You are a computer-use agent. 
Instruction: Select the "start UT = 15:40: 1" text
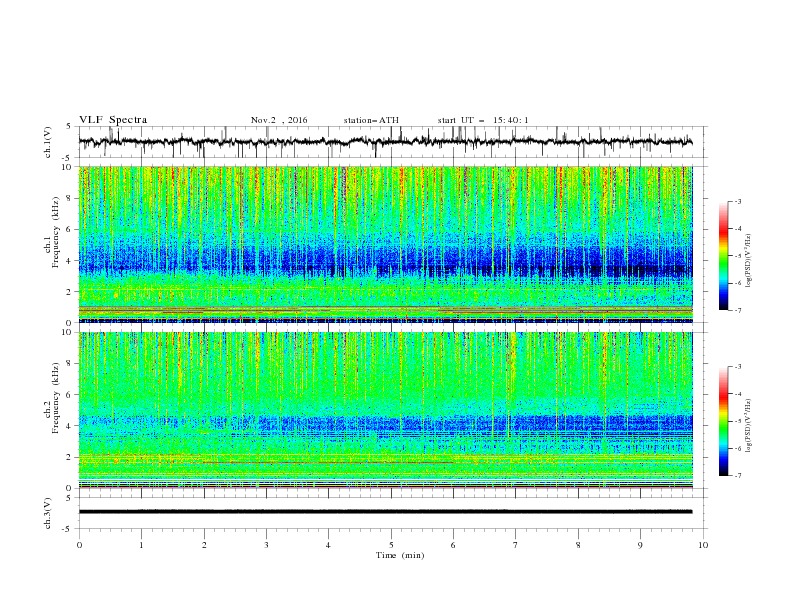click(483, 120)
